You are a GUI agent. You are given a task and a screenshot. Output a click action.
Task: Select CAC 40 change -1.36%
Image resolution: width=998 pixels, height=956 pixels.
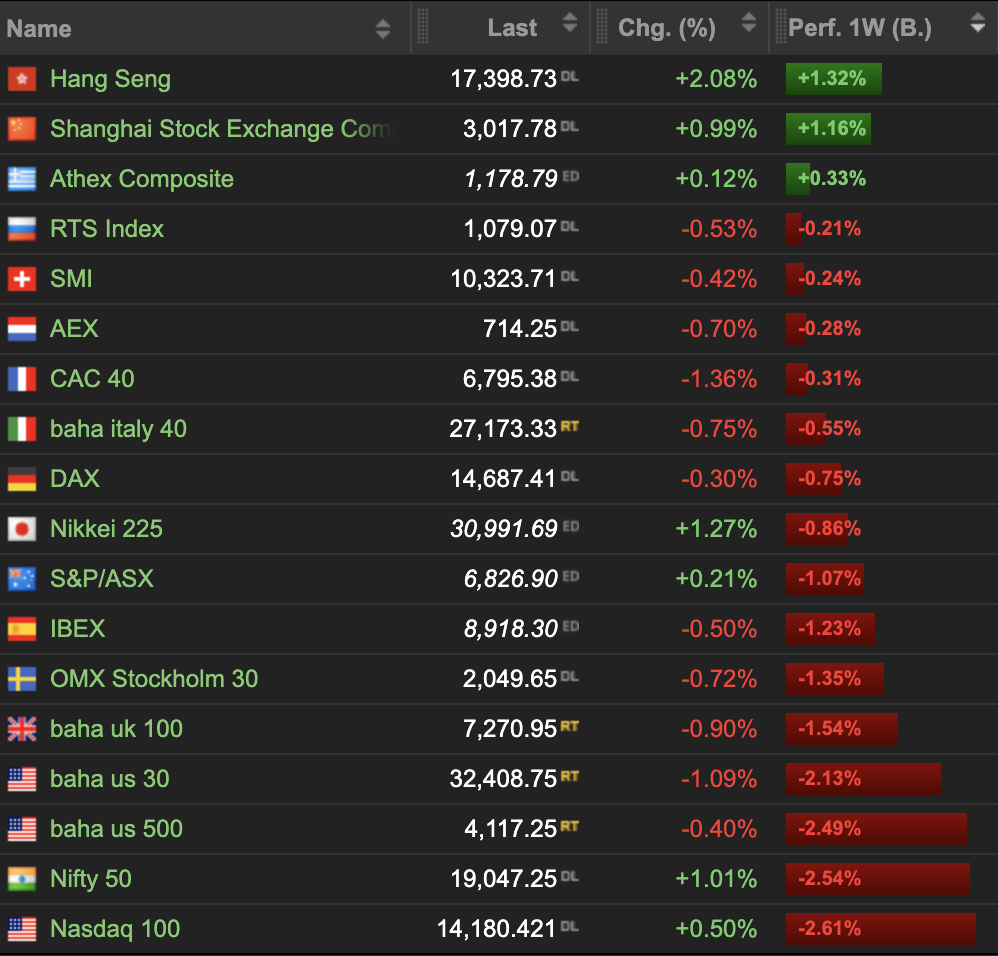click(719, 379)
